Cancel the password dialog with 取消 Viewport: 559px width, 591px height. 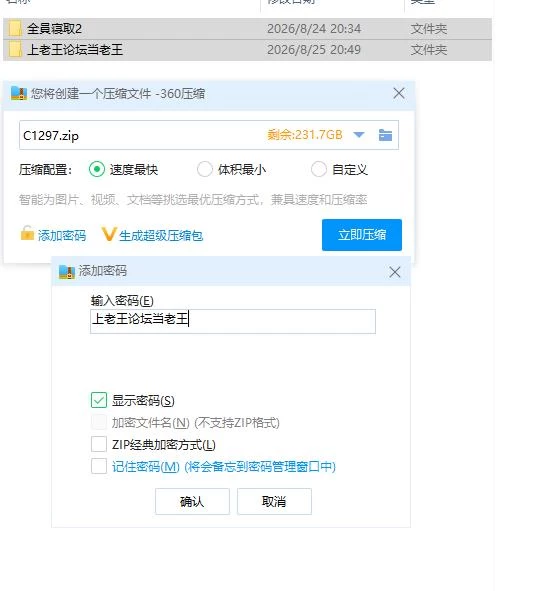point(274,501)
